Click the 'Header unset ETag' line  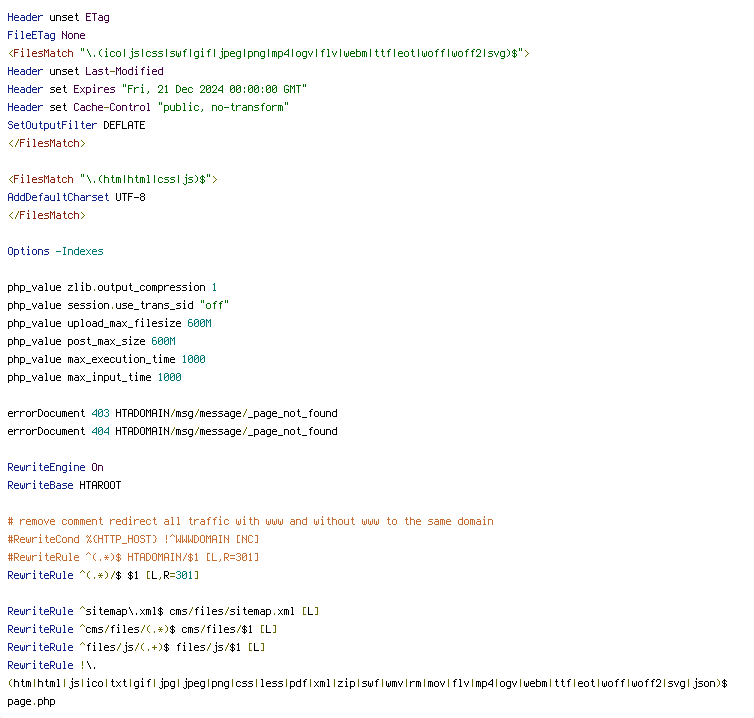tap(58, 18)
